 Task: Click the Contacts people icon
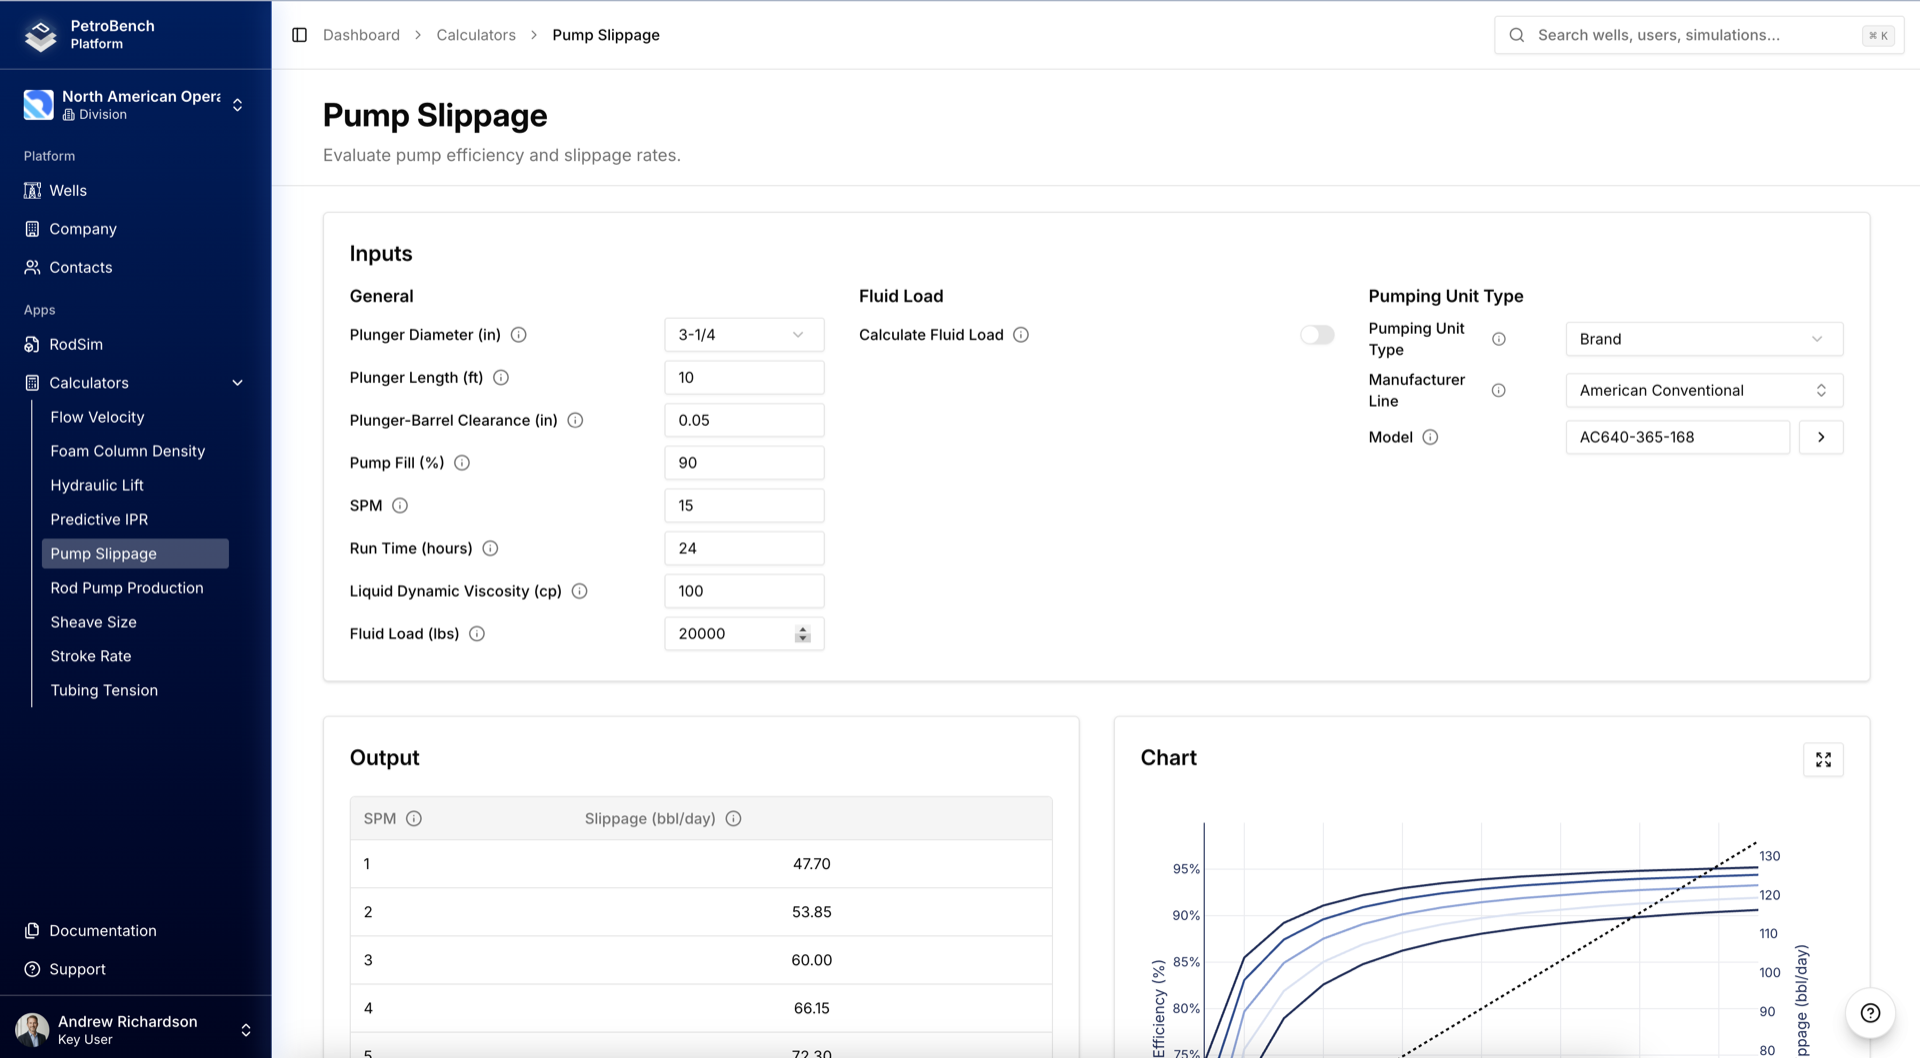(x=33, y=267)
